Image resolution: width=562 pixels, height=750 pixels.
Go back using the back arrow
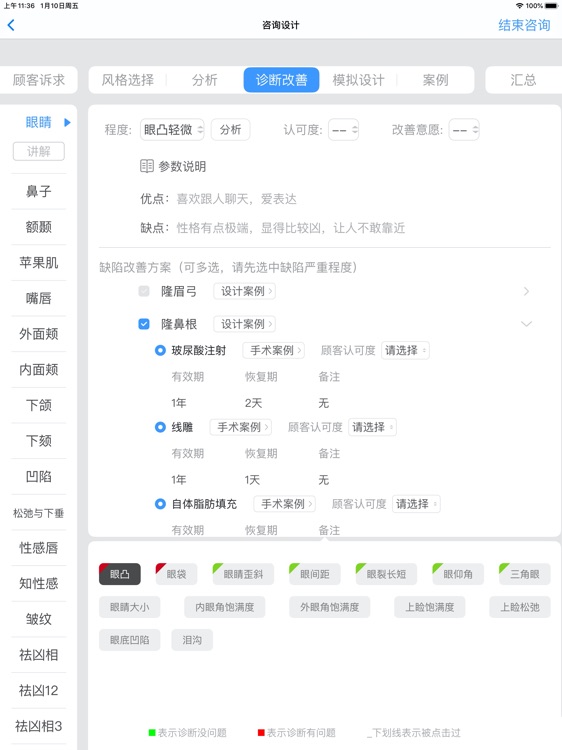(x=11, y=25)
